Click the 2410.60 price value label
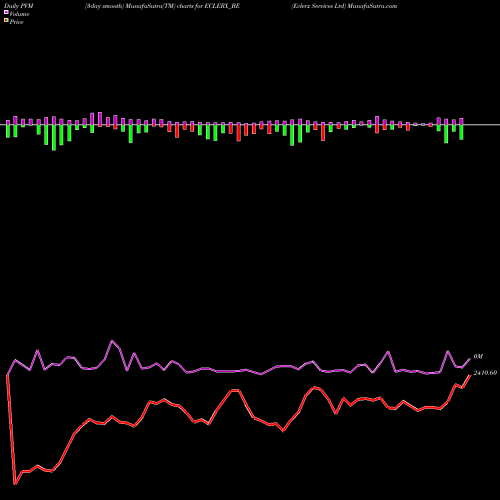500x500 pixels. click(485, 373)
